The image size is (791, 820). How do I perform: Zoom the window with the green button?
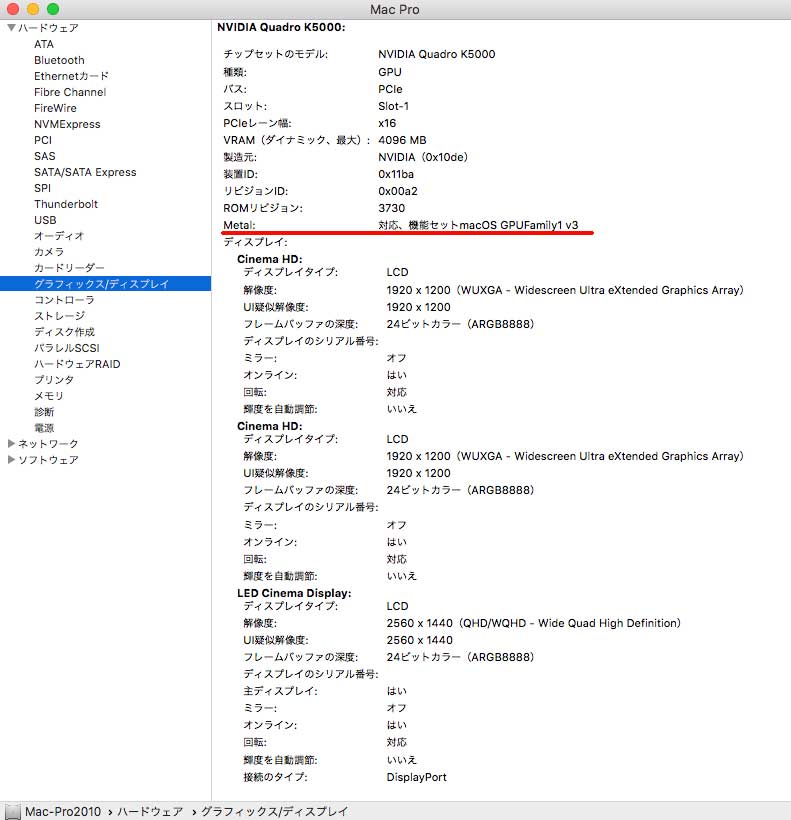coord(53,9)
